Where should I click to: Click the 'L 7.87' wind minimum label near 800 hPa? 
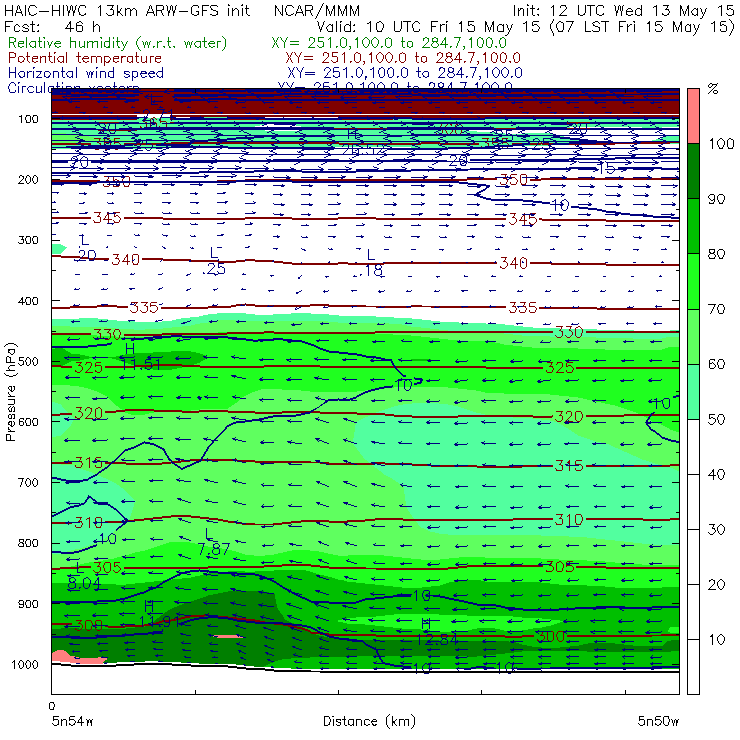[x=213, y=543]
